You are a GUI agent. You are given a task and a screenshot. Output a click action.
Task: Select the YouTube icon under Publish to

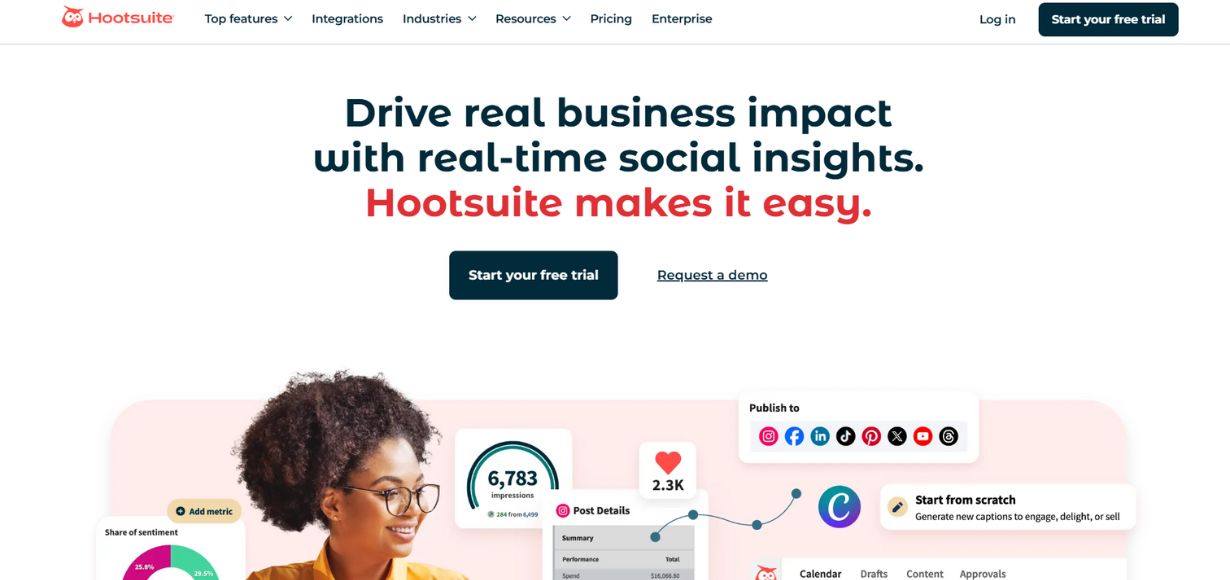923,436
